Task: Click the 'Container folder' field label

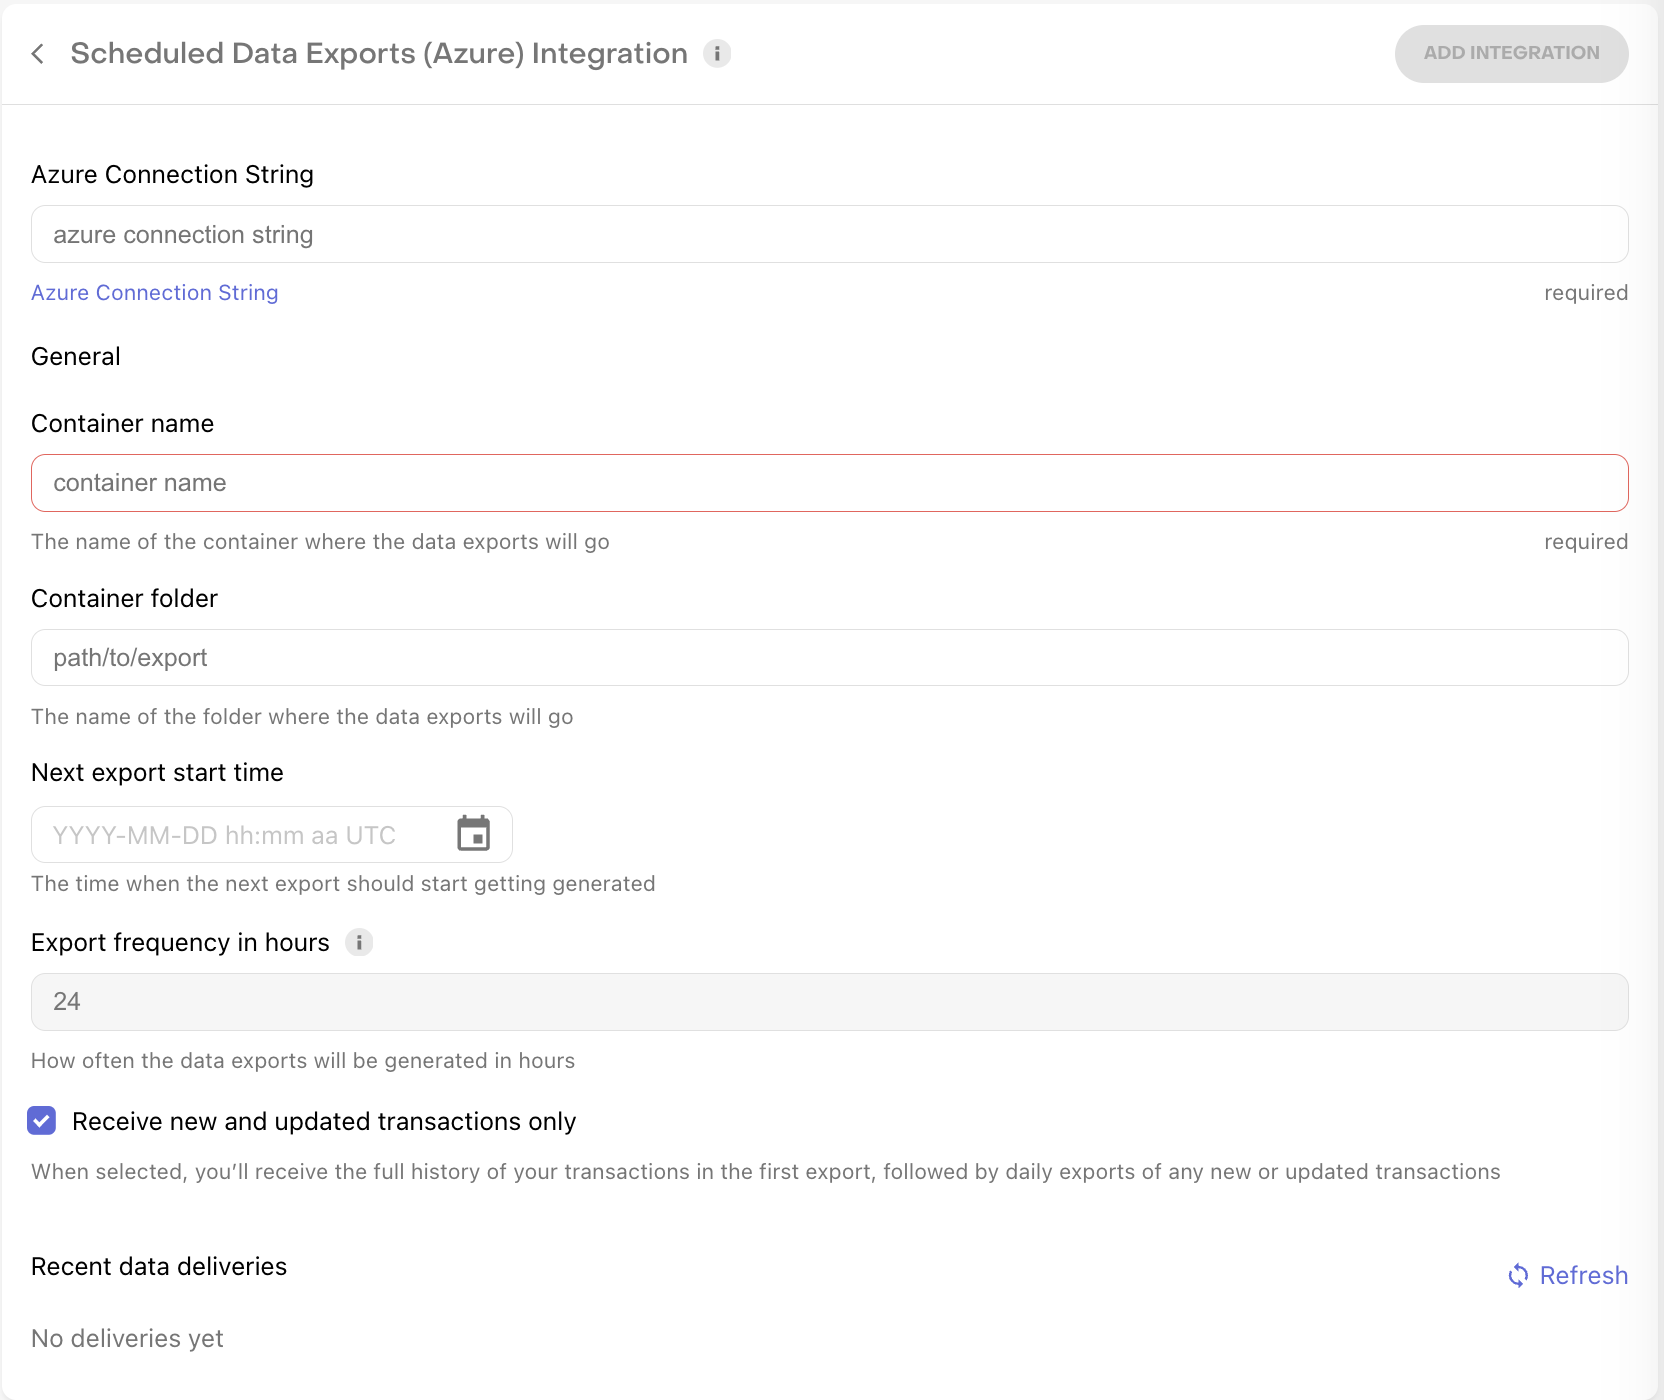Action: [x=124, y=598]
